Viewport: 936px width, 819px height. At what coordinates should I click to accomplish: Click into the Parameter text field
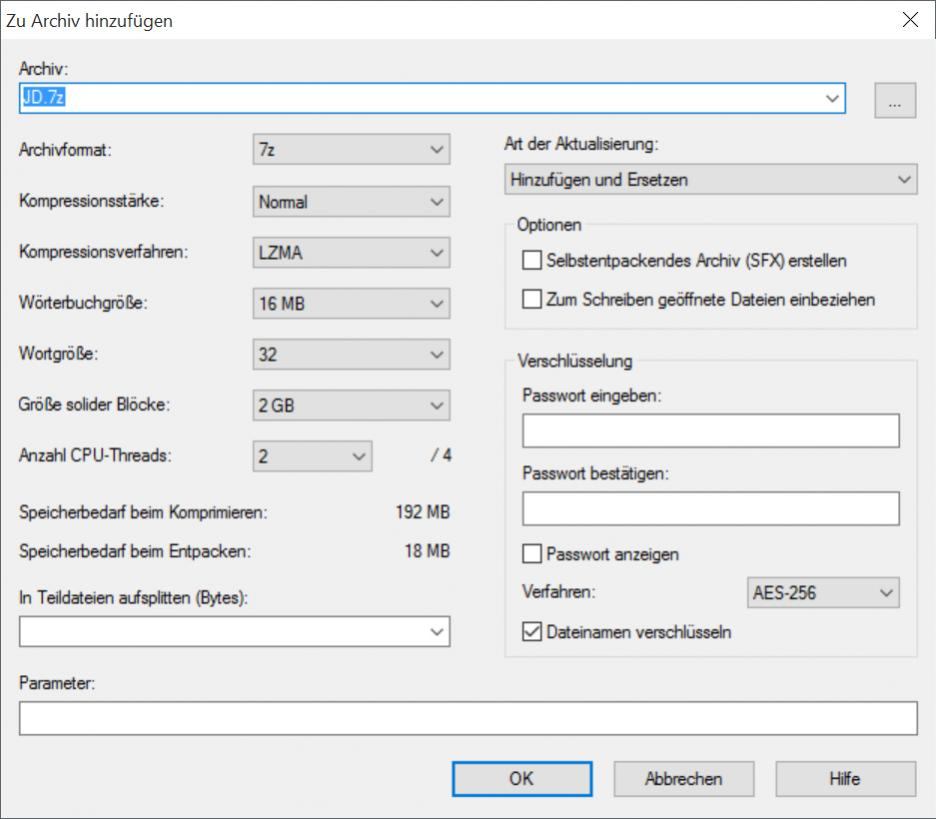[467, 719]
